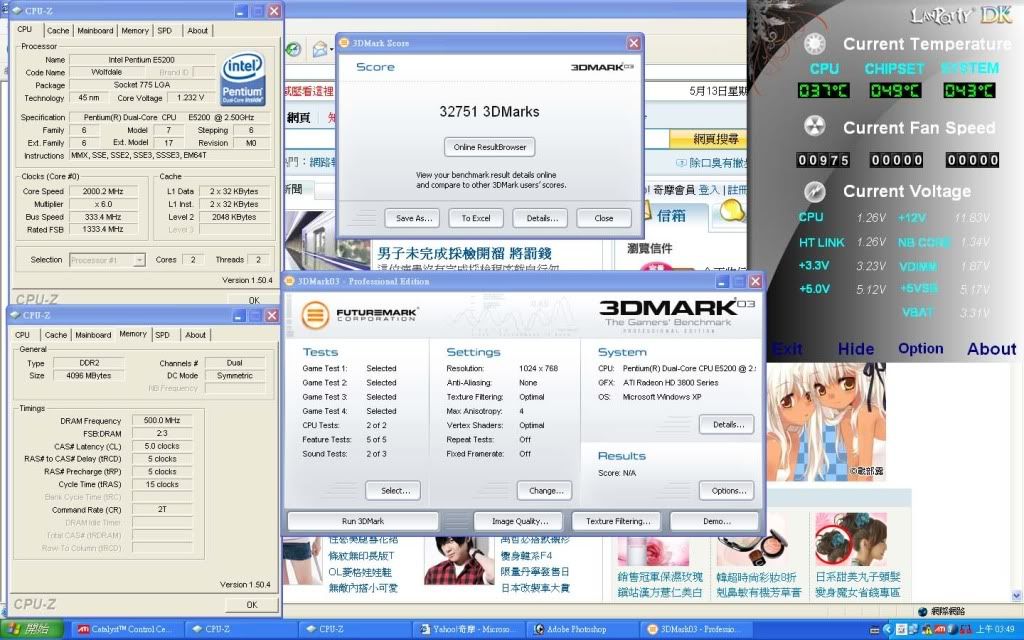Click Save As button in 3DMark Score
Viewport: 1024px width, 640px height.
(x=414, y=218)
